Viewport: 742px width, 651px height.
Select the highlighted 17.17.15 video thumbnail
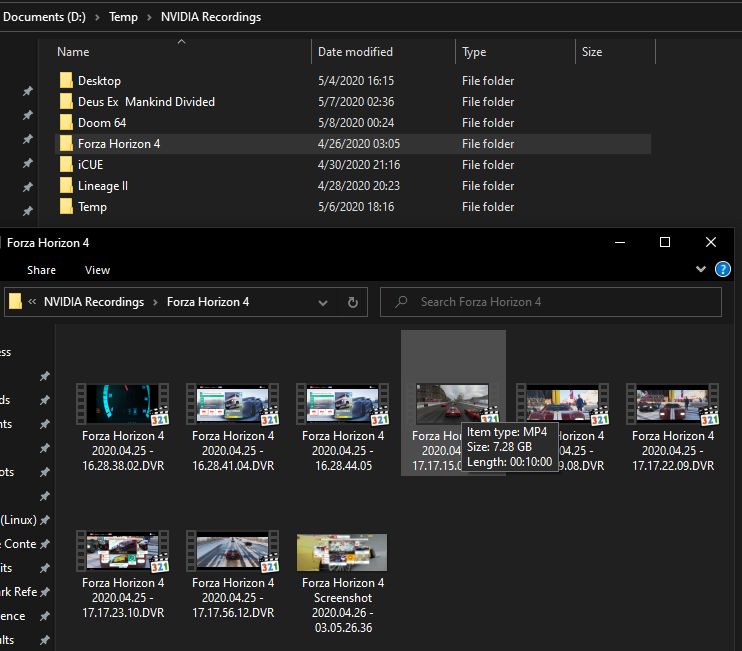(452, 404)
